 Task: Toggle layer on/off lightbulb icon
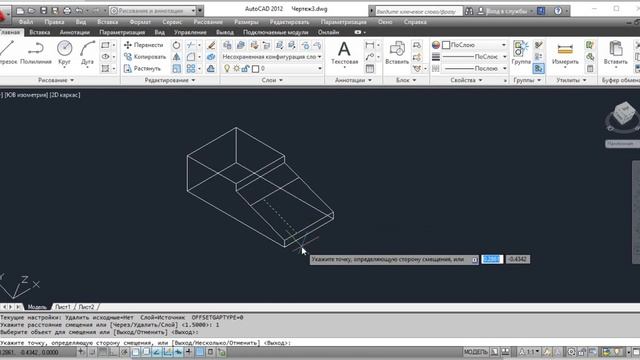coord(227,69)
